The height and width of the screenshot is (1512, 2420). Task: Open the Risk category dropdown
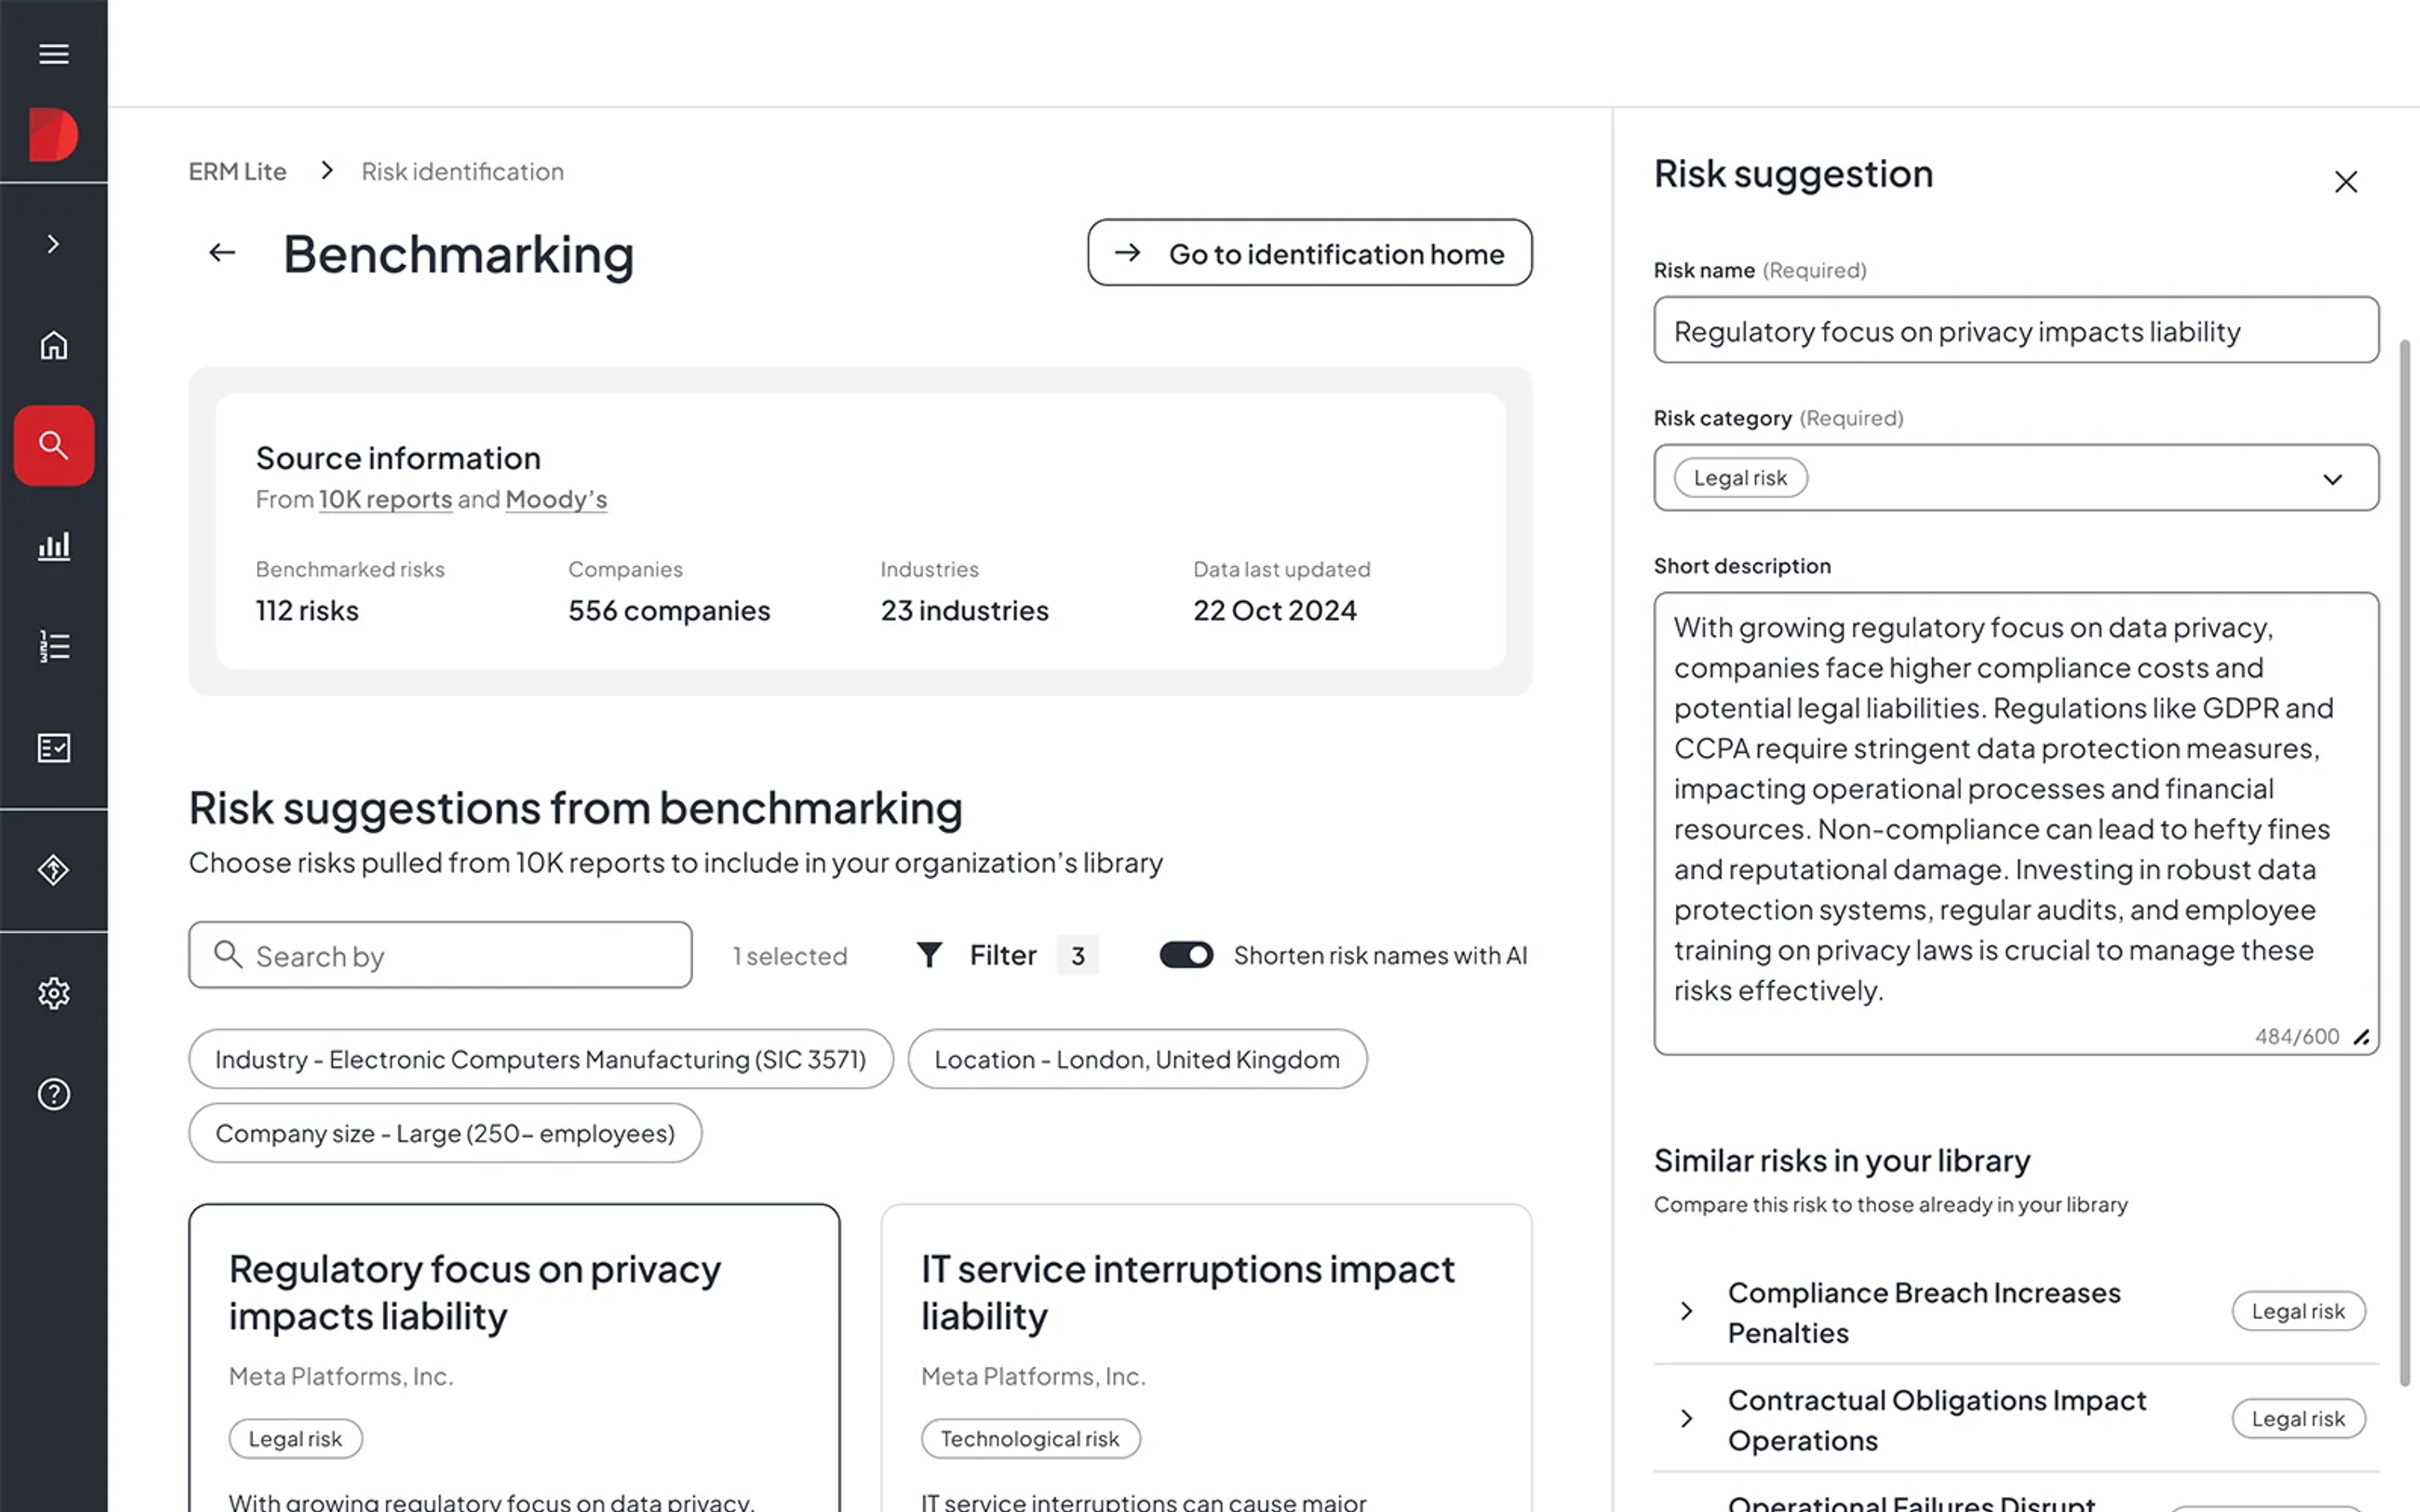[2334, 478]
